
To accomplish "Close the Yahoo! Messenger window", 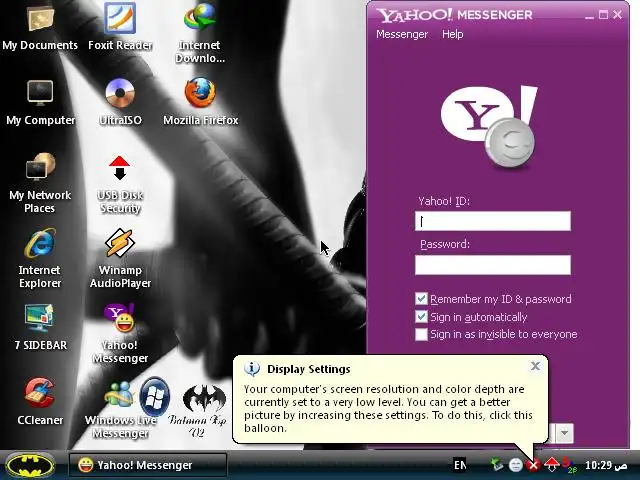I will click(x=618, y=15).
